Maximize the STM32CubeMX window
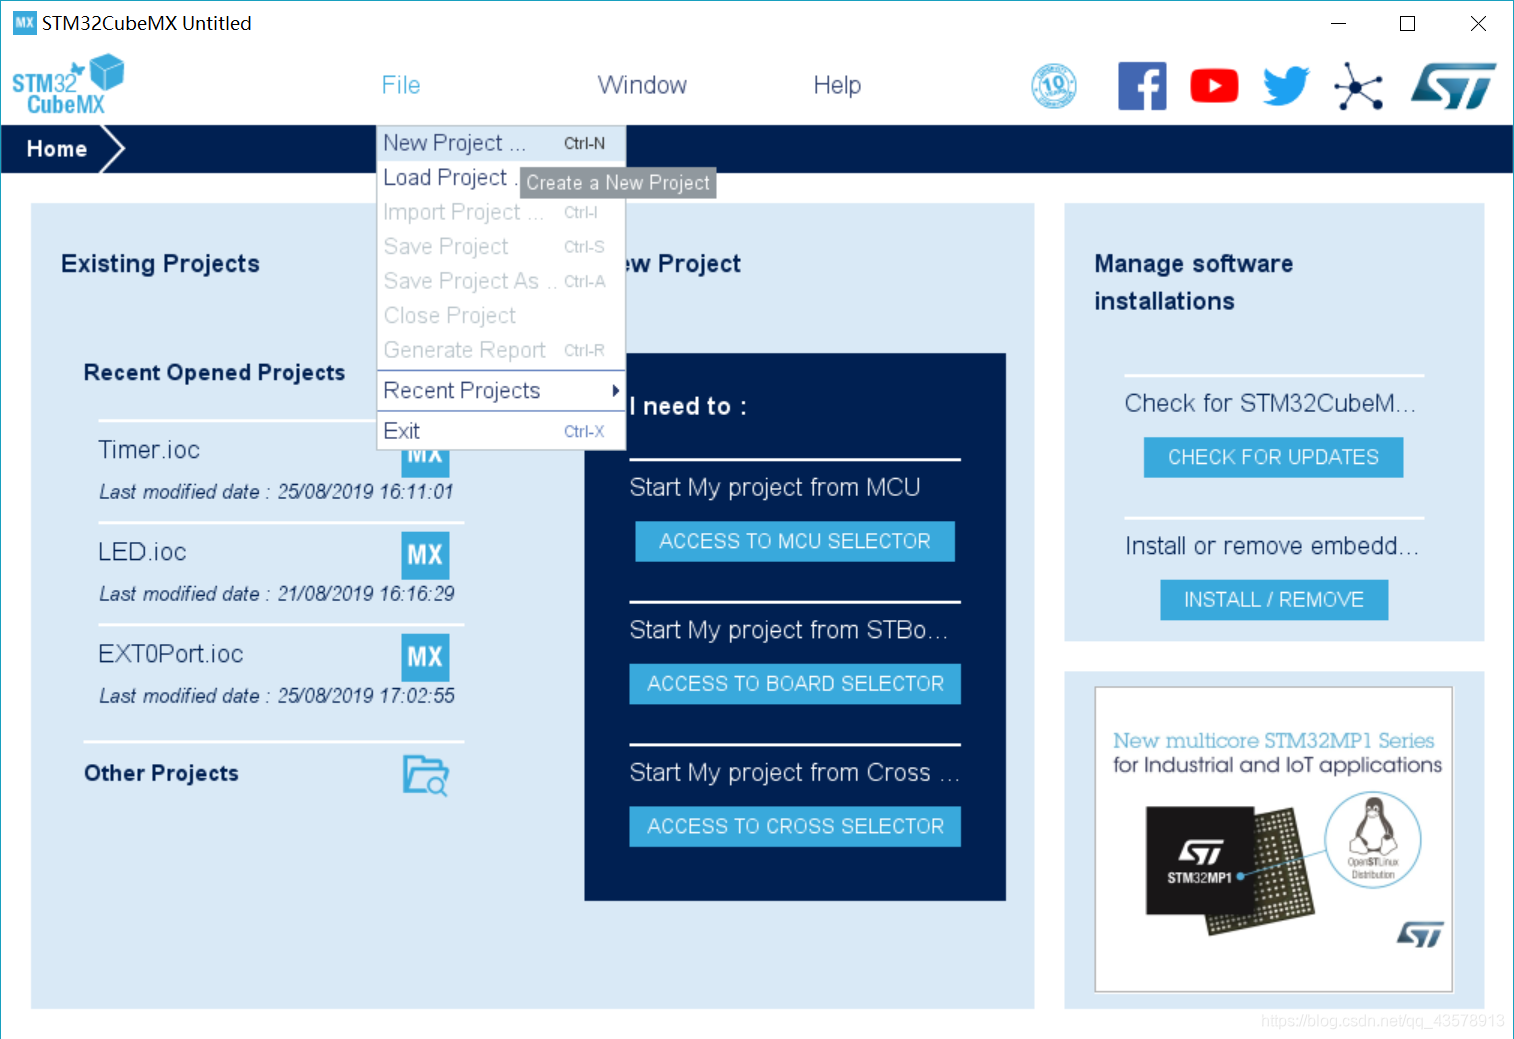 1407,23
